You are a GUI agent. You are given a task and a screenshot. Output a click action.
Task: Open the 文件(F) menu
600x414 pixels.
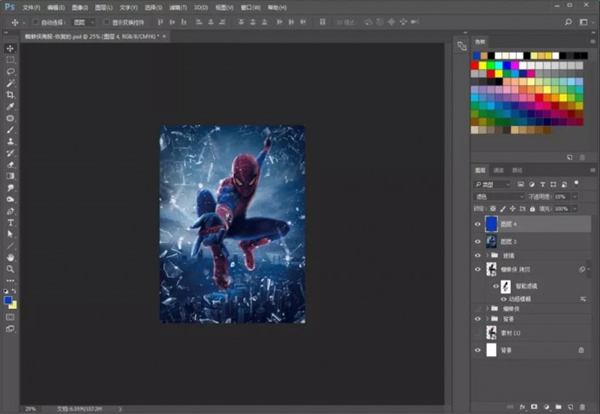pos(31,6)
